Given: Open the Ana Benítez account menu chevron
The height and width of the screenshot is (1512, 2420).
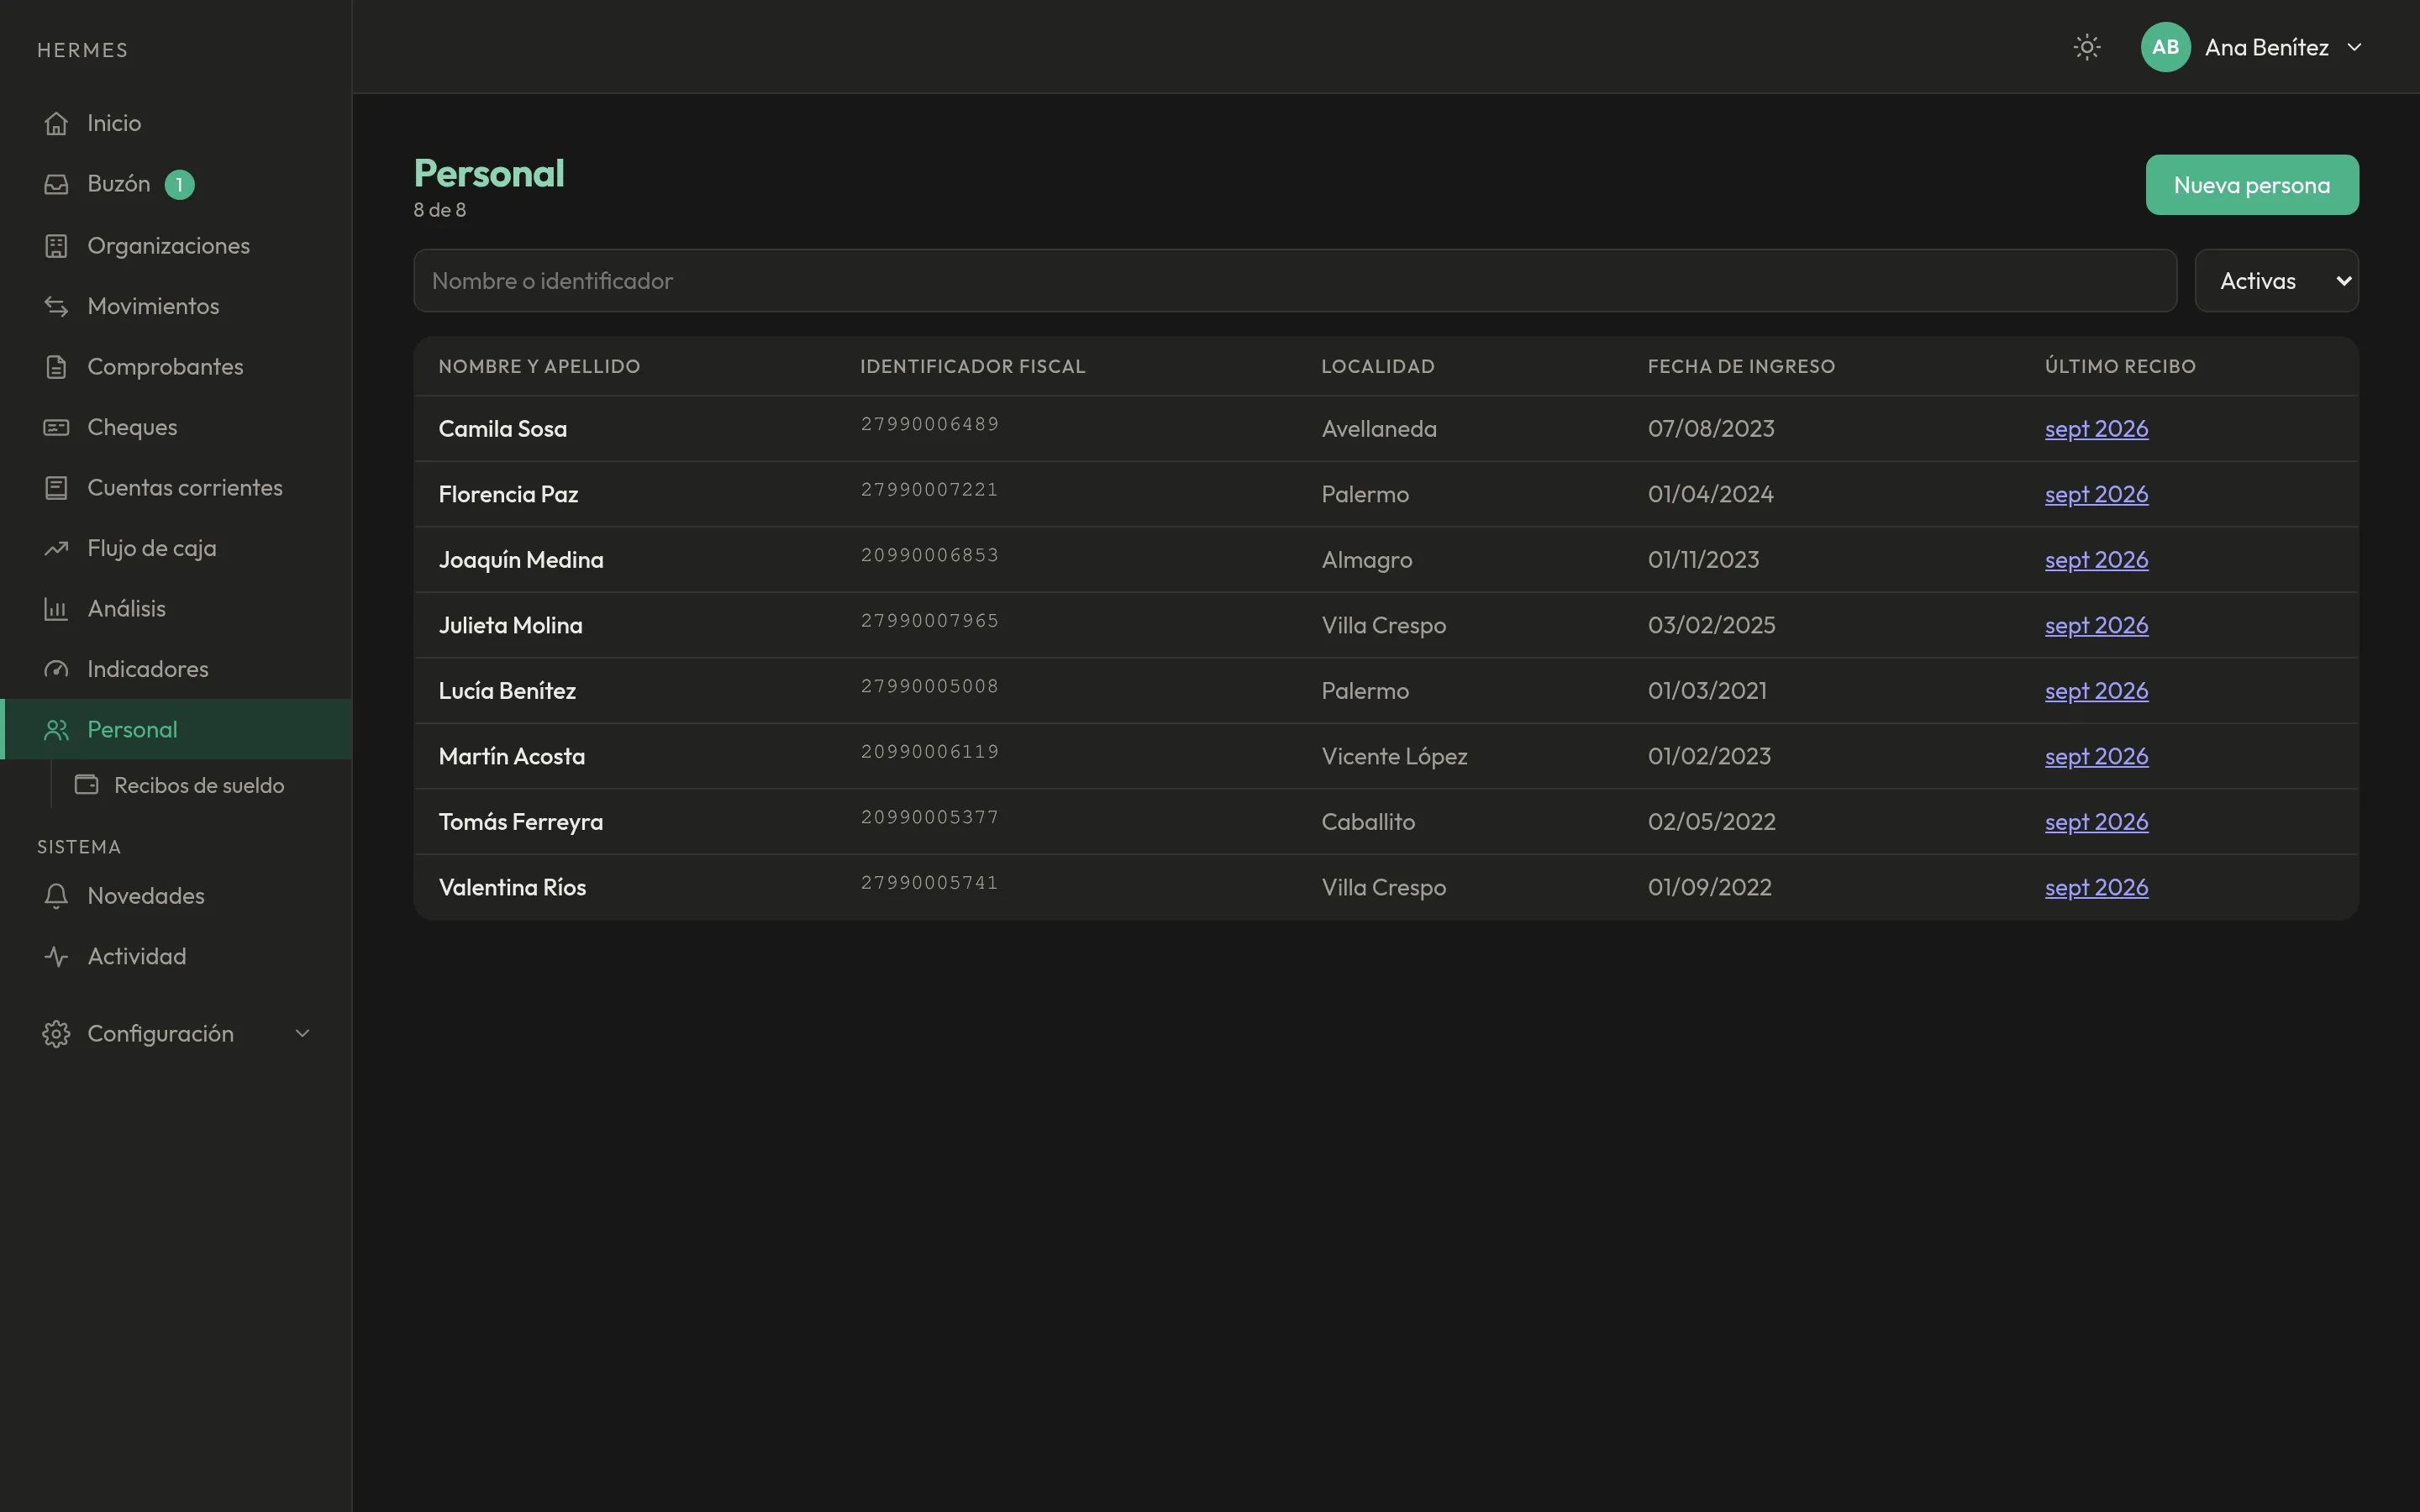Looking at the screenshot, I should point(2354,47).
